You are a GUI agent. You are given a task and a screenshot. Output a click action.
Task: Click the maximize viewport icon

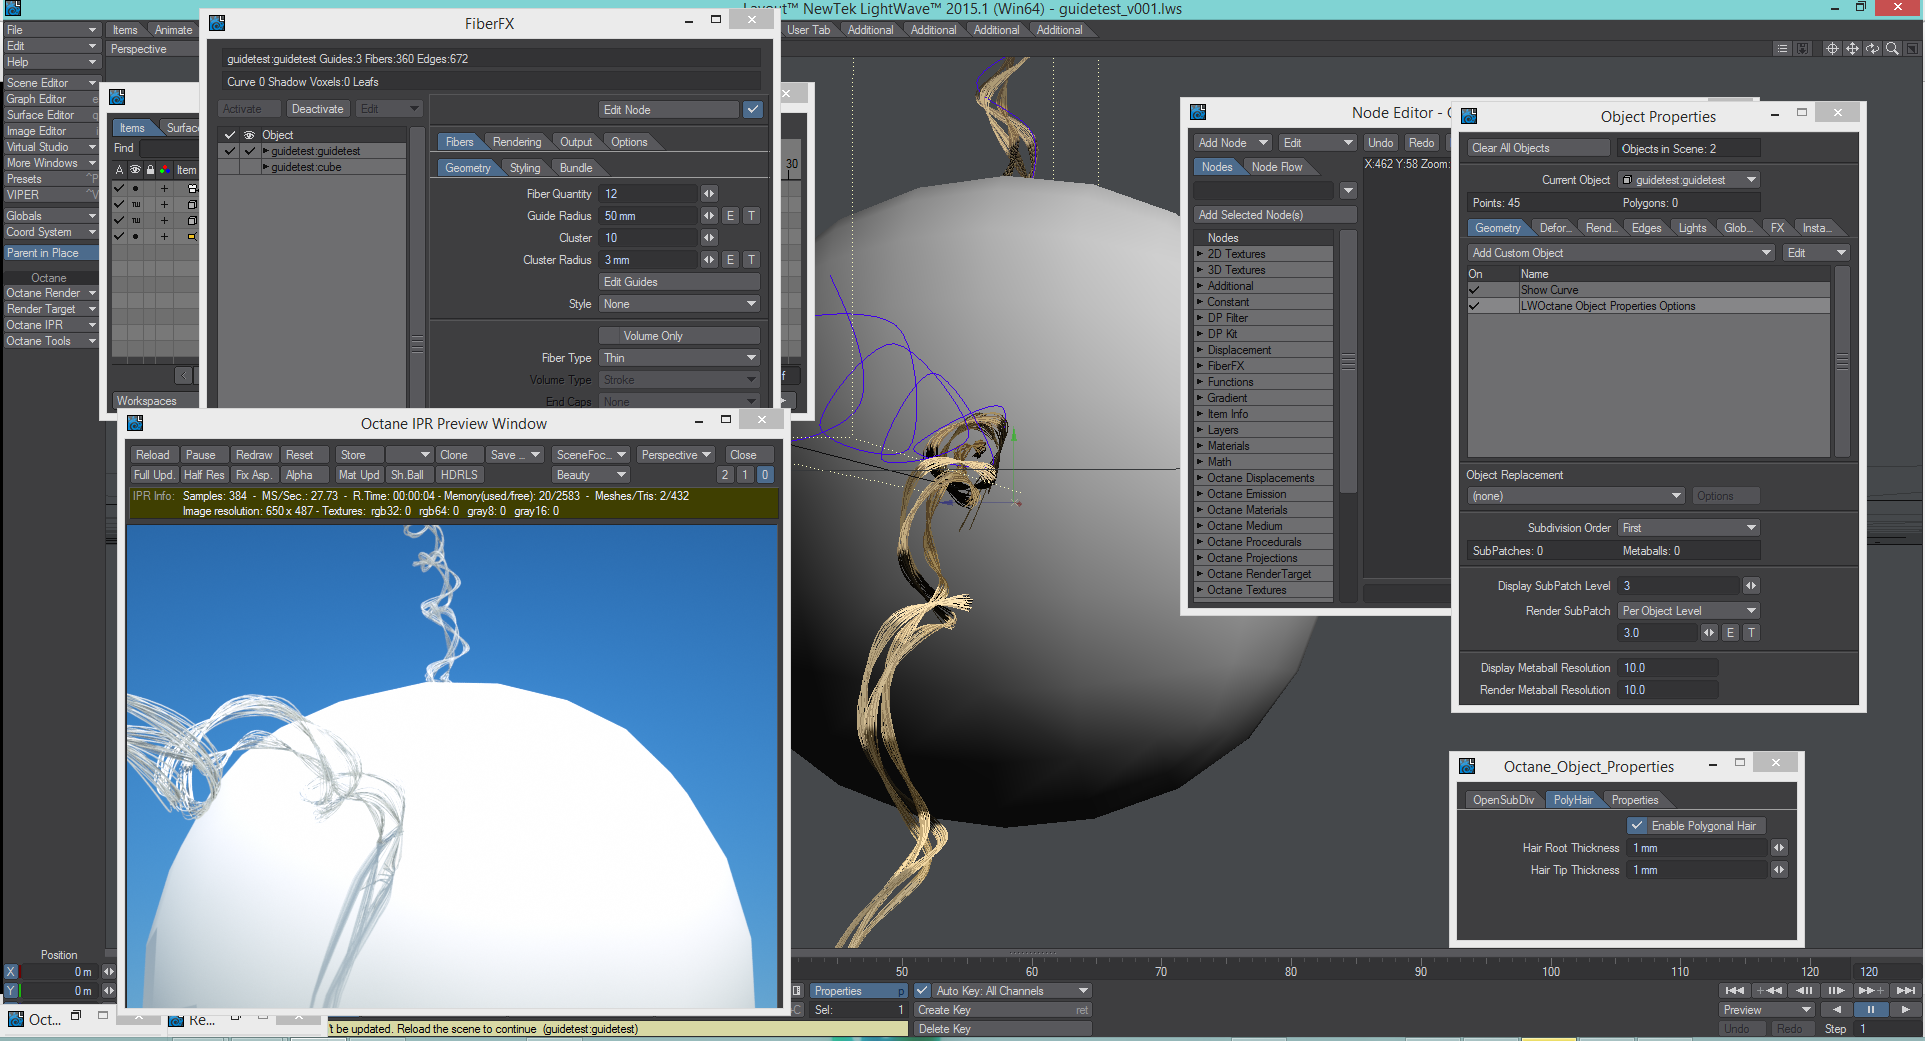coord(1911,48)
